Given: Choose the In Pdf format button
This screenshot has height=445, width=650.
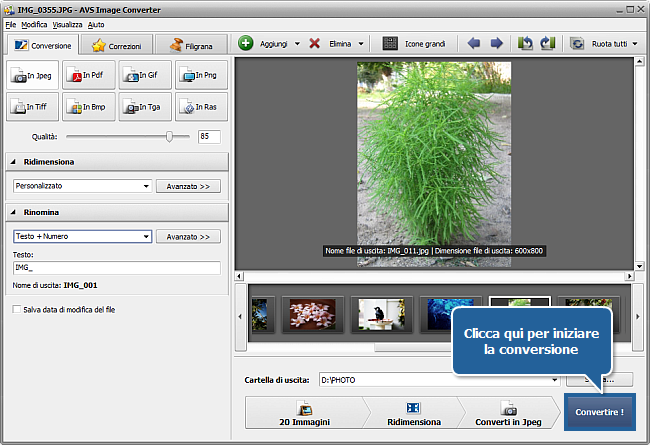Looking at the screenshot, I should pos(88,75).
